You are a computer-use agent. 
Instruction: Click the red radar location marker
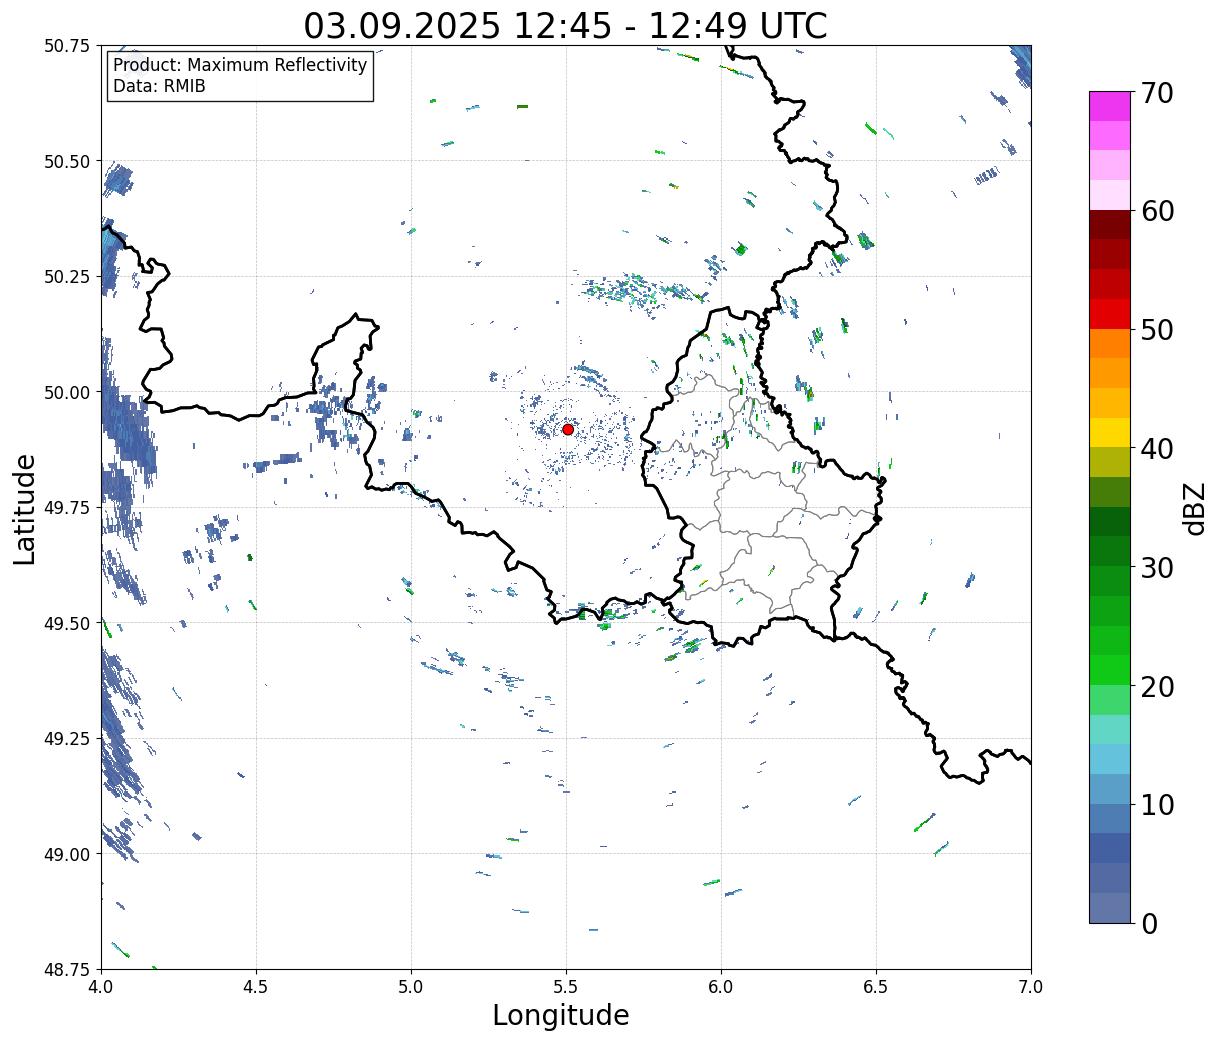point(568,429)
